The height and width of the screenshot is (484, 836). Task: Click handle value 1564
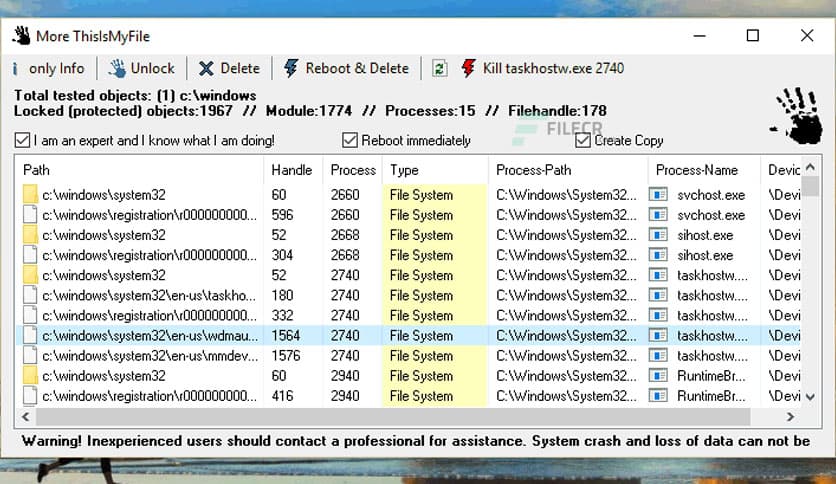pos(286,336)
